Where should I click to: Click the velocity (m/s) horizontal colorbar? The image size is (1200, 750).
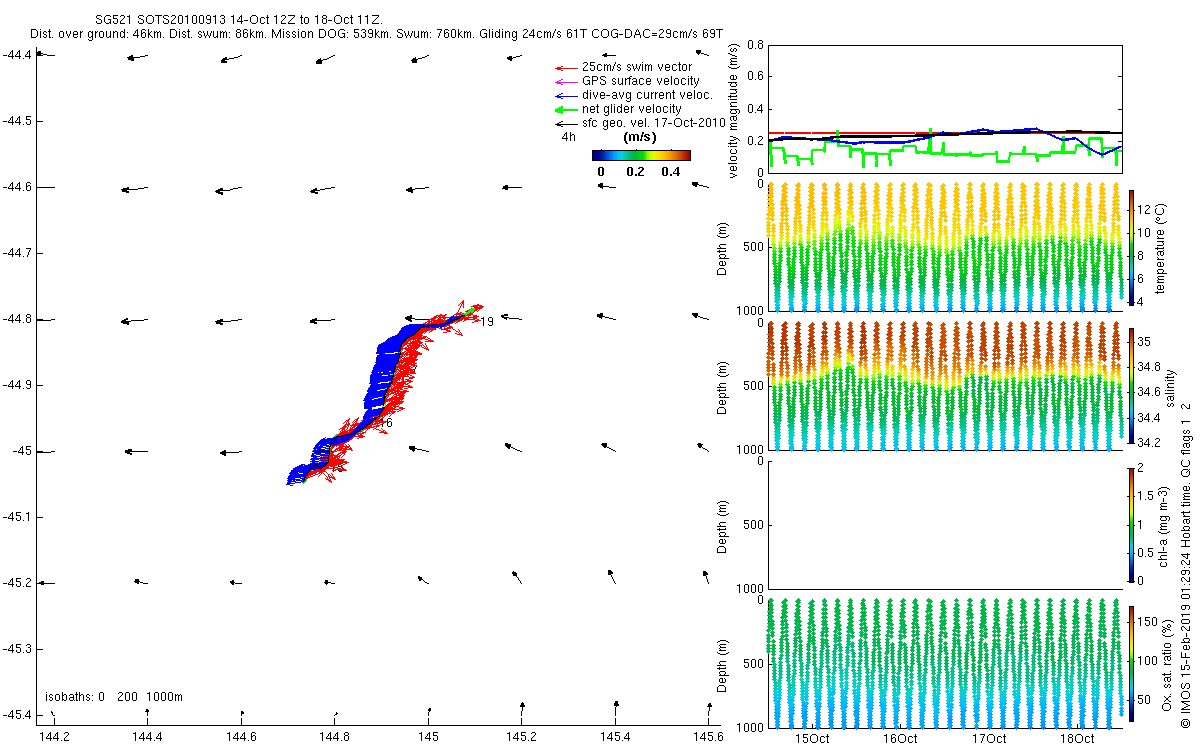[641, 155]
